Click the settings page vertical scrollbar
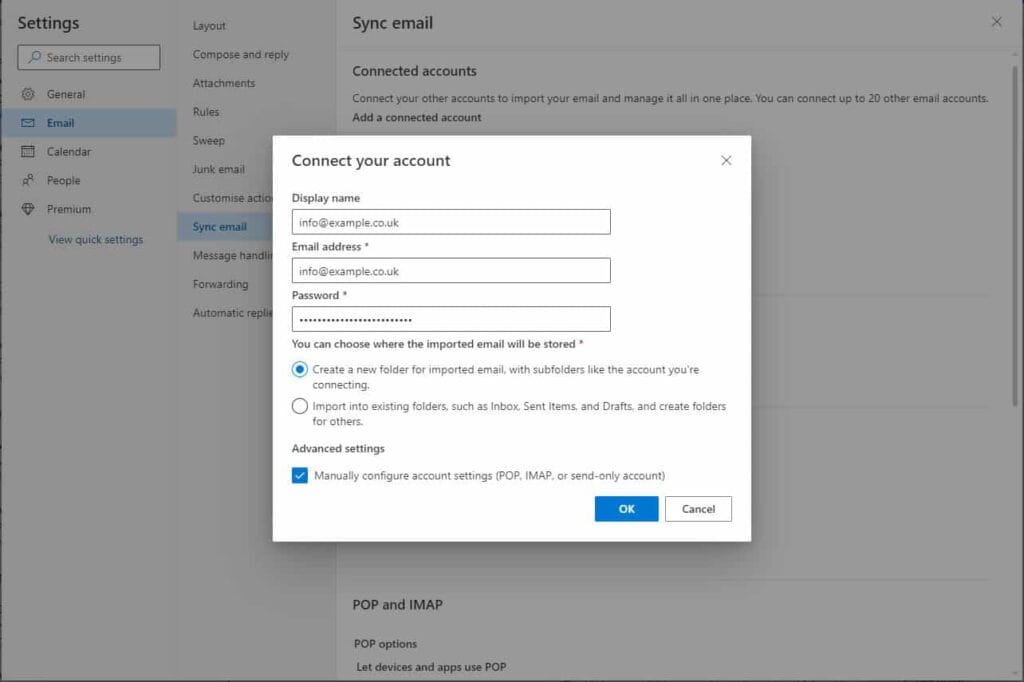The height and width of the screenshot is (682, 1024). tap(1015, 235)
